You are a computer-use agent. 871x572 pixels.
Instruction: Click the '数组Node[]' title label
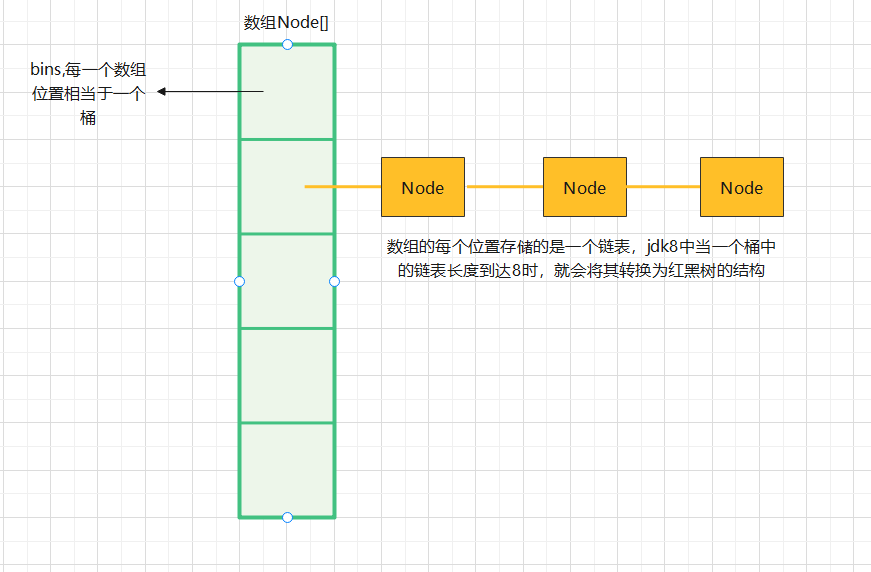(286, 23)
